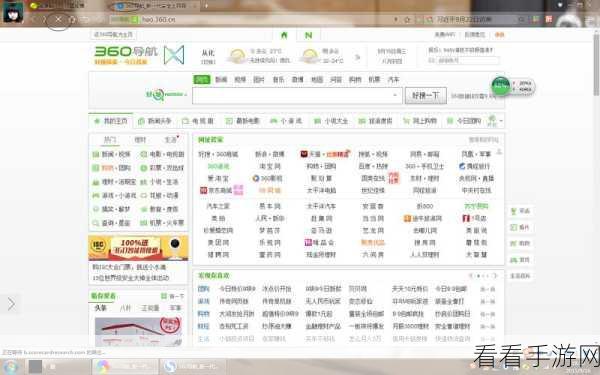600x375 pixels.
Task: Open a new browser tab
Action: point(207,6)
